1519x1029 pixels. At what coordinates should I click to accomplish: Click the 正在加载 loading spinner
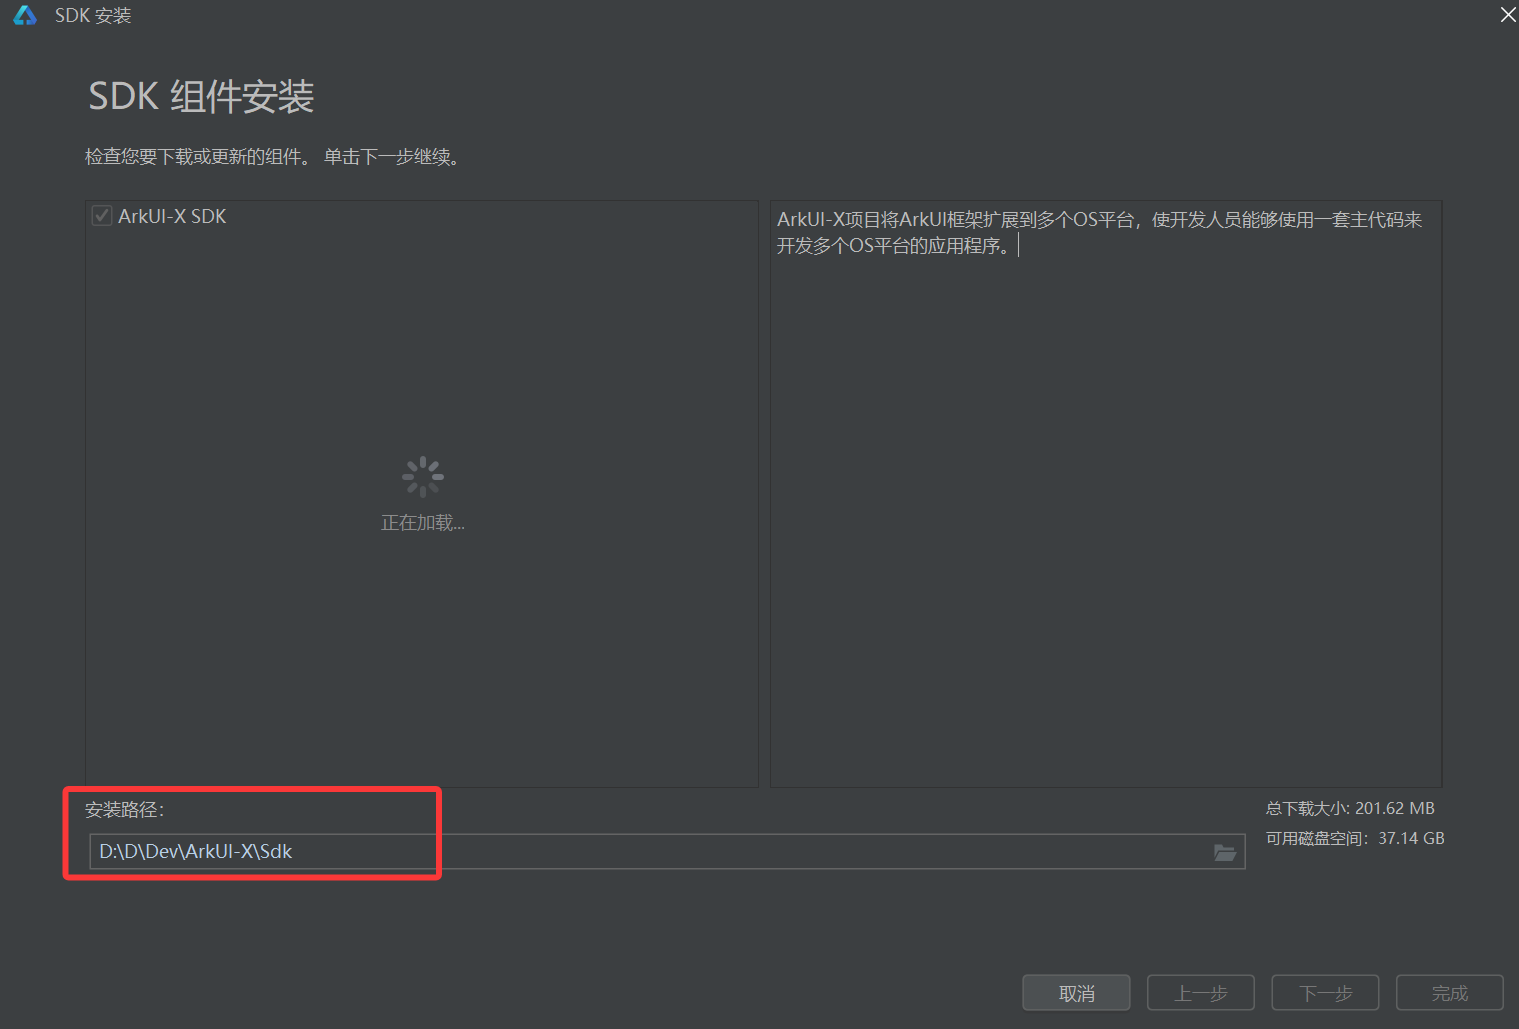point(423,477)
